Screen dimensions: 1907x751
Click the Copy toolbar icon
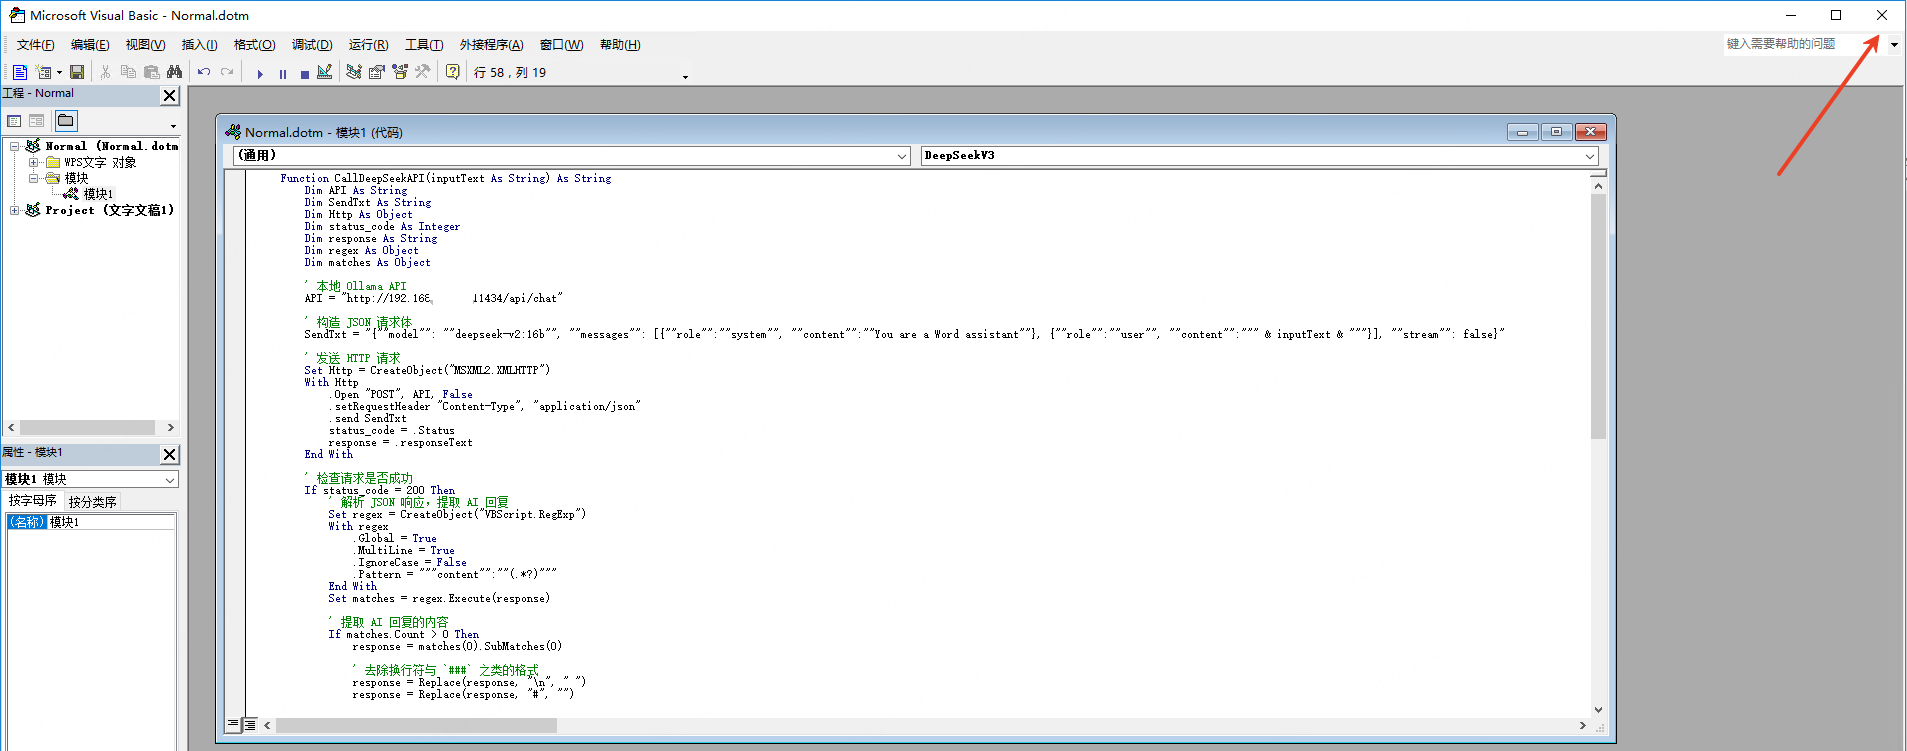(x=128, y=72)
